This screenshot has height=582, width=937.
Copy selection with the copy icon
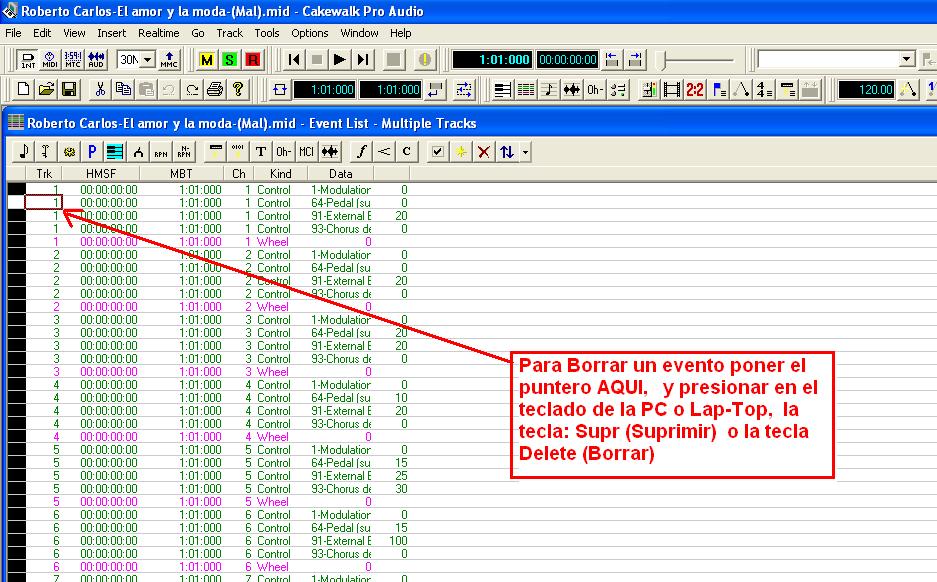[x=123, y=90]
